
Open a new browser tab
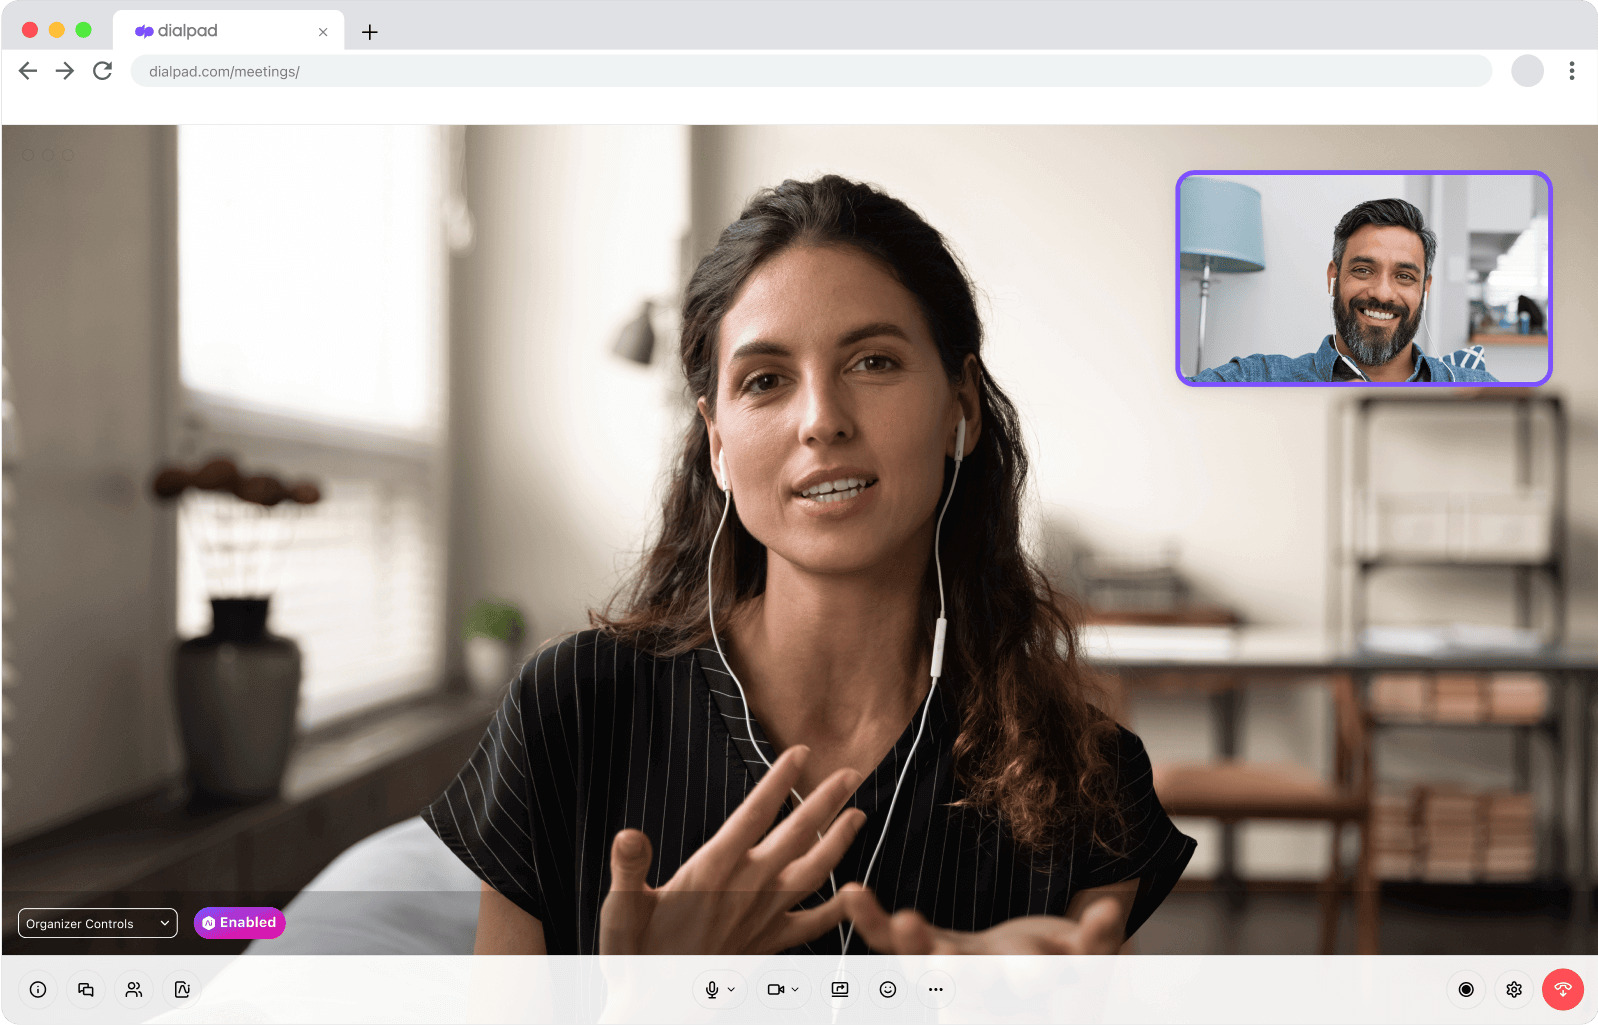[x=370, y=32]
